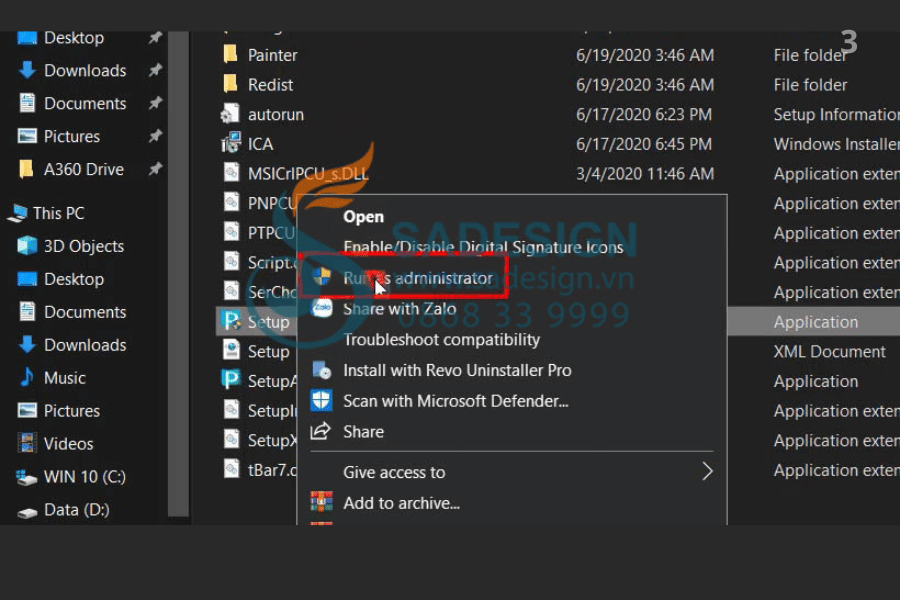Select the Painter folder in file list
Image resolution: width=900 pixels, height=600 pixels.
[272, 55]
